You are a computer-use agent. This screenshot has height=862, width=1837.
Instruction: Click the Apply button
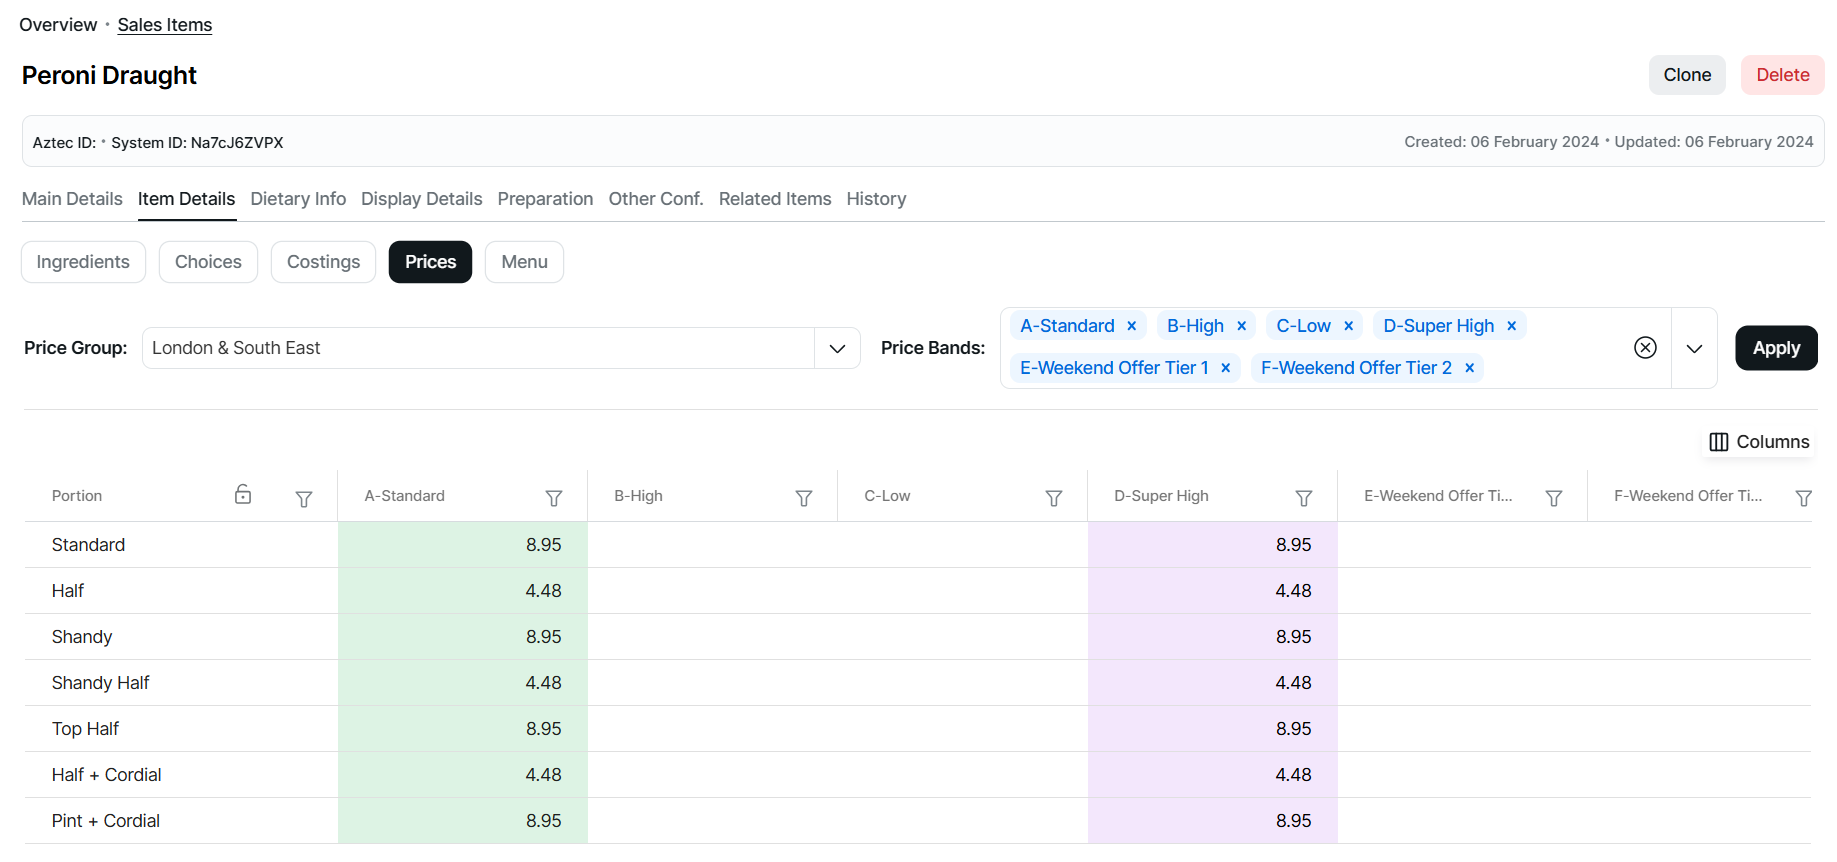point(1776,348)
